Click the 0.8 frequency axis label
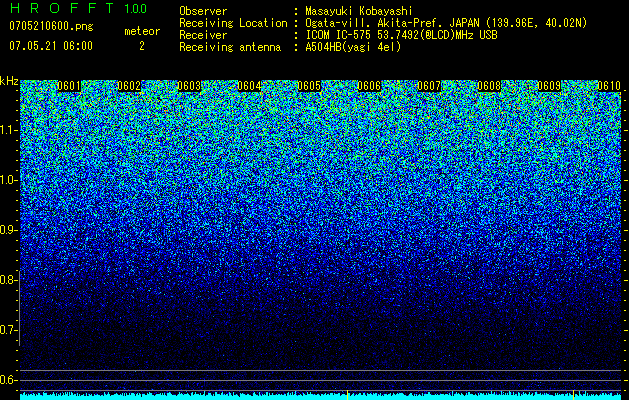The image size is (629, 400). point(7,280)
